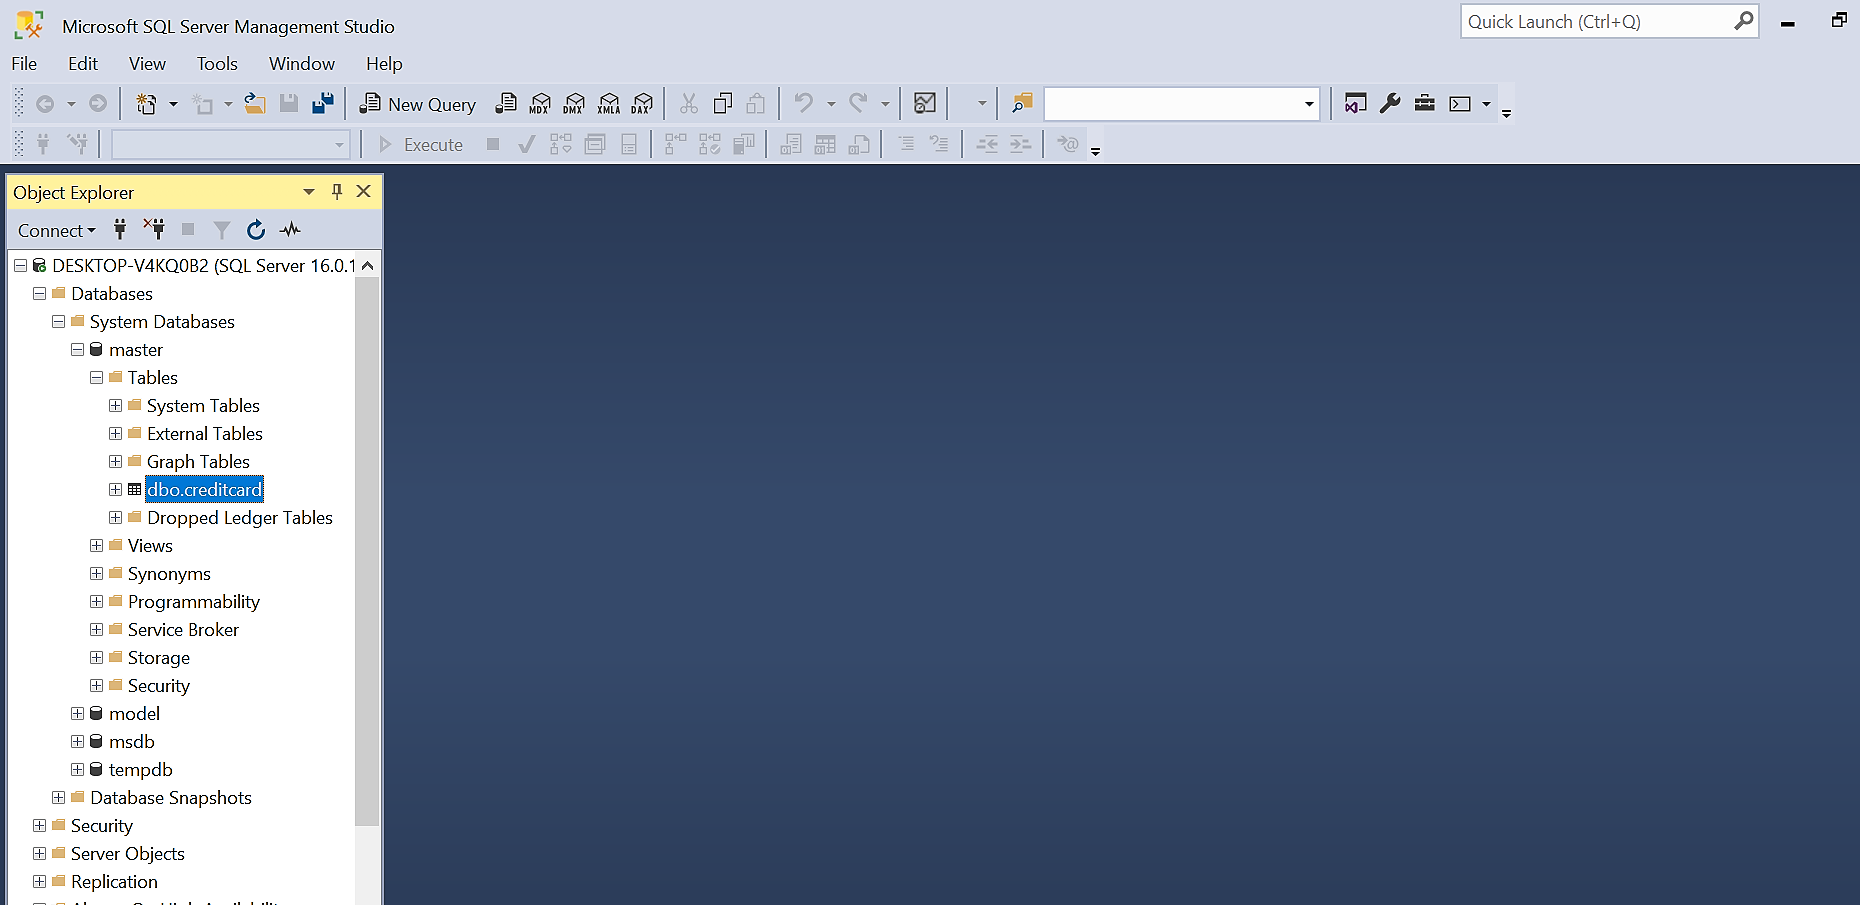Click the Quick Launch search field
This screenshot has height=905, width=1860.
point(1598,22)
